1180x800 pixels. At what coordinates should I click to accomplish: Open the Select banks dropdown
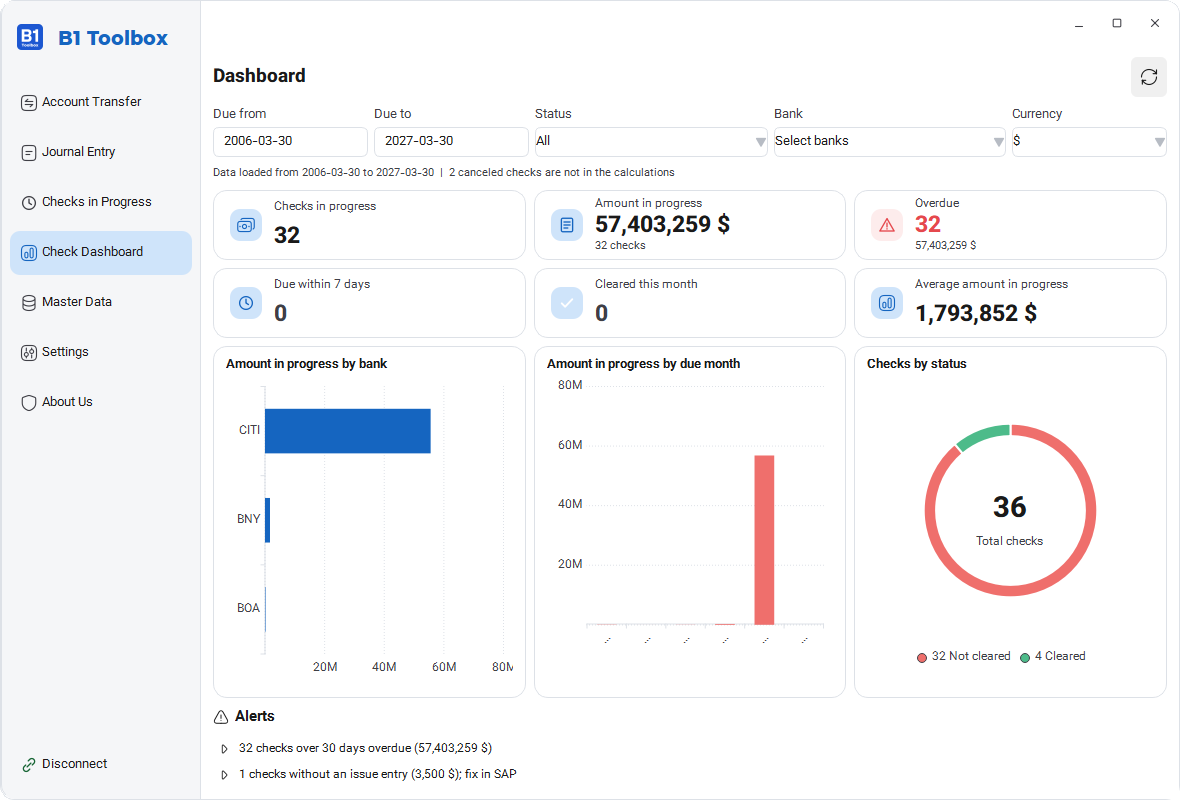890,141
